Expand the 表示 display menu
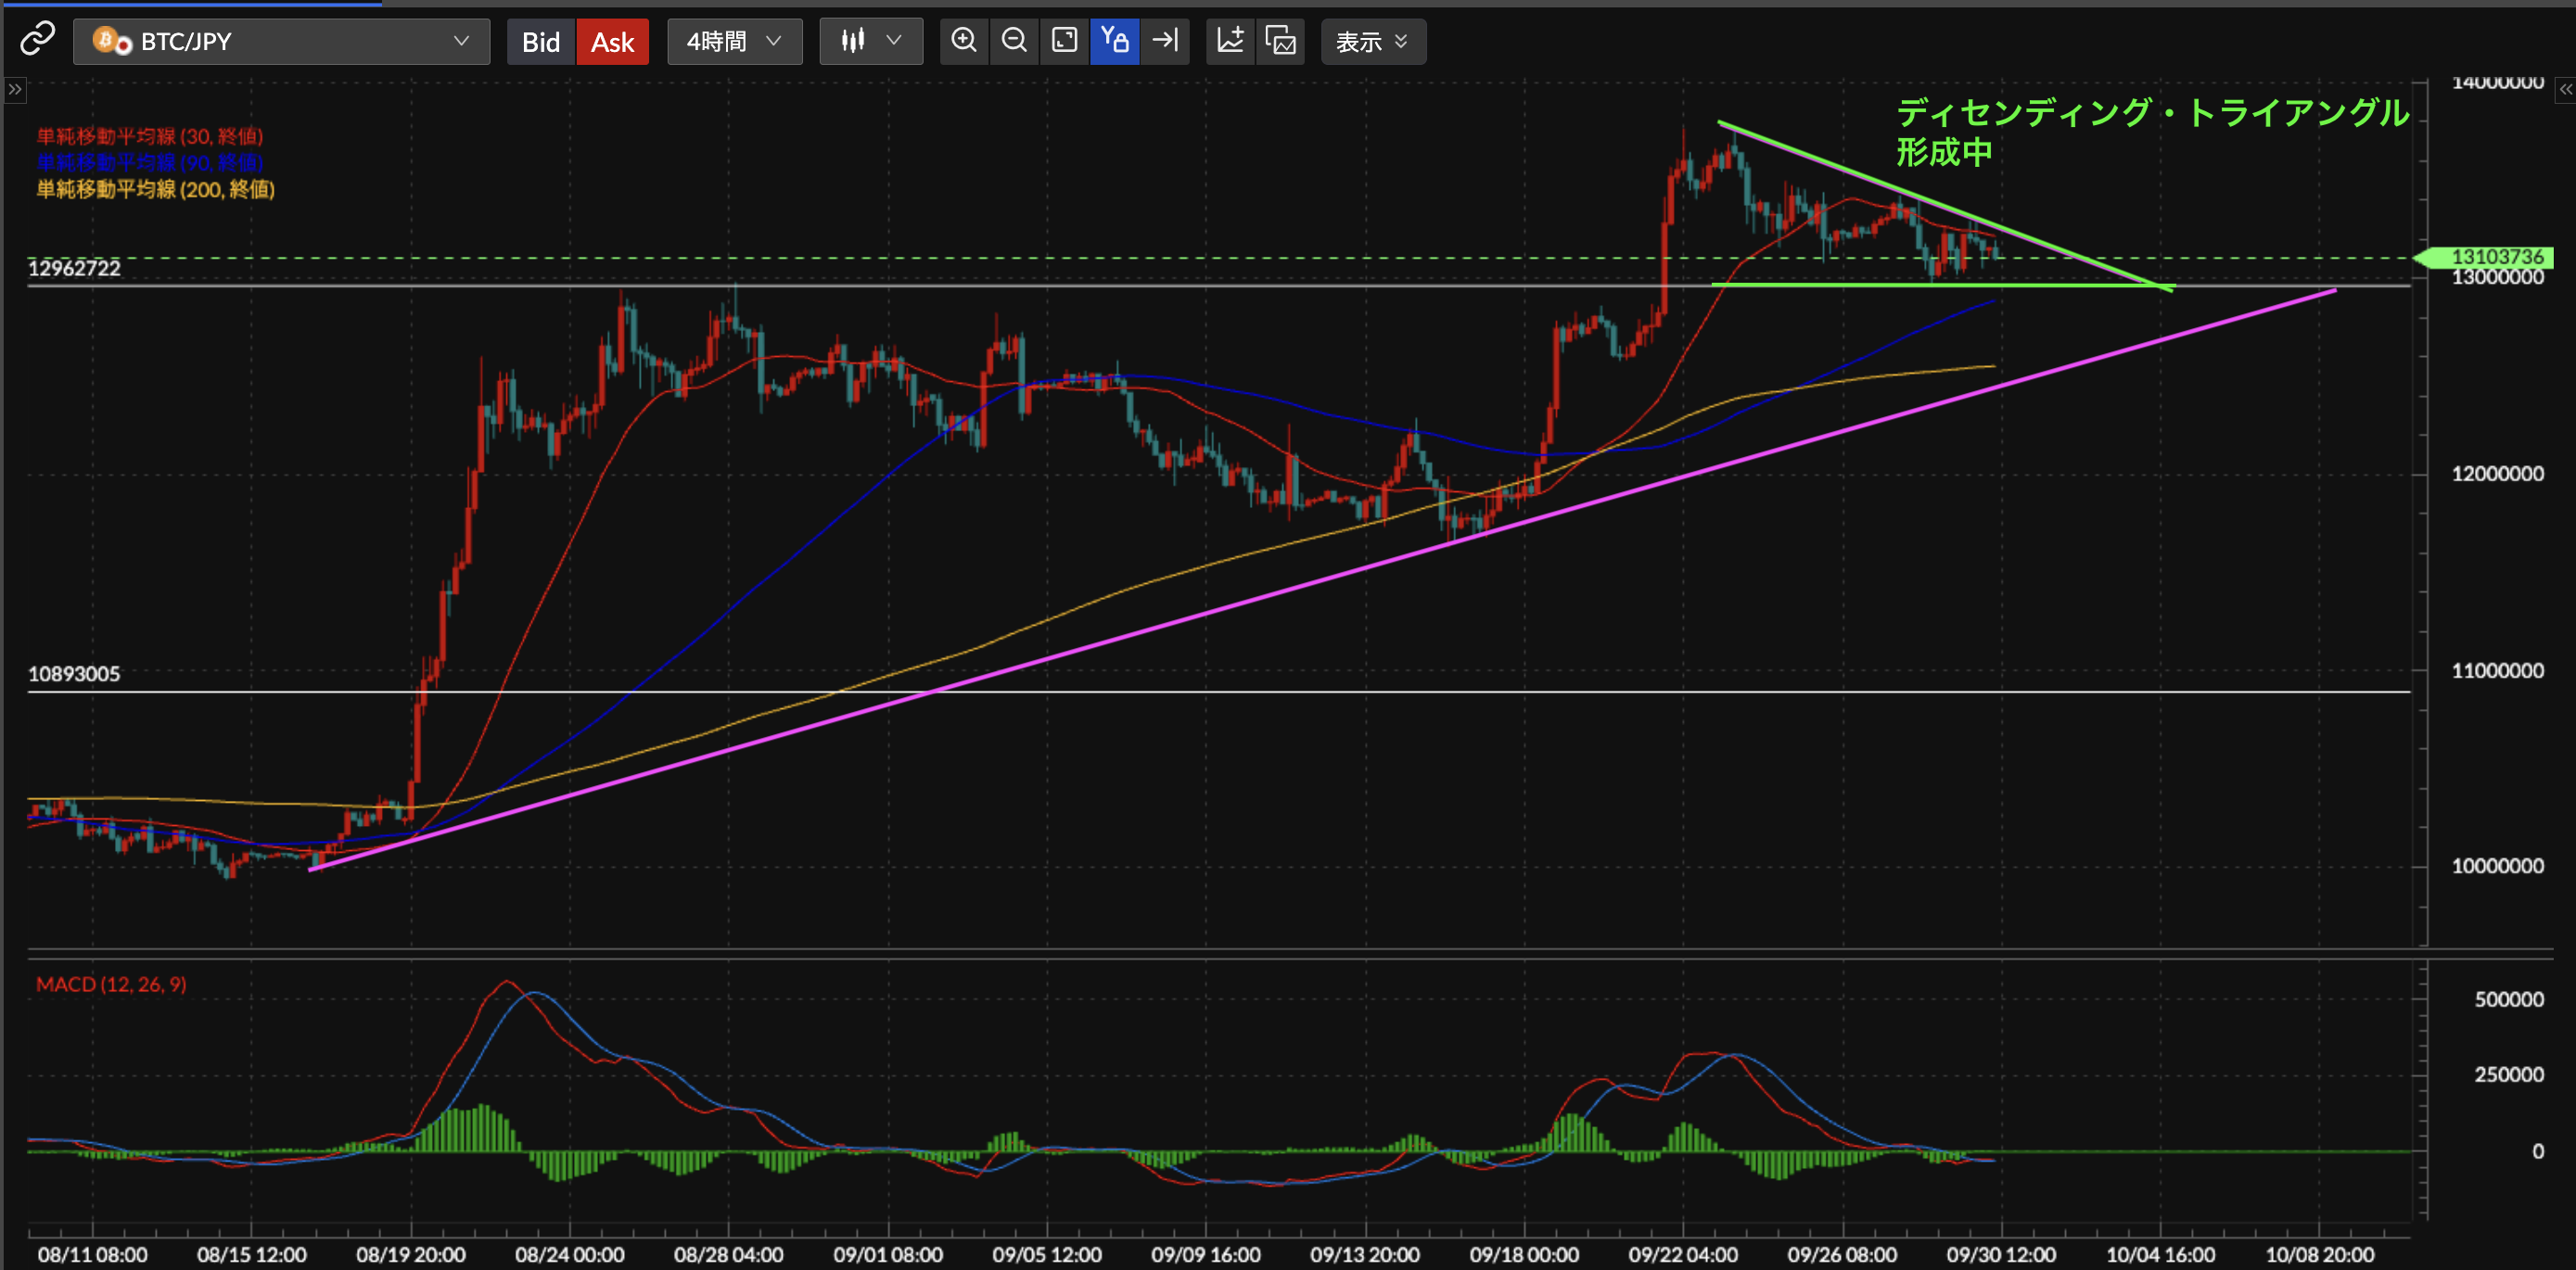This screenshot has height=1270, width=2576. click(1373, 41)
